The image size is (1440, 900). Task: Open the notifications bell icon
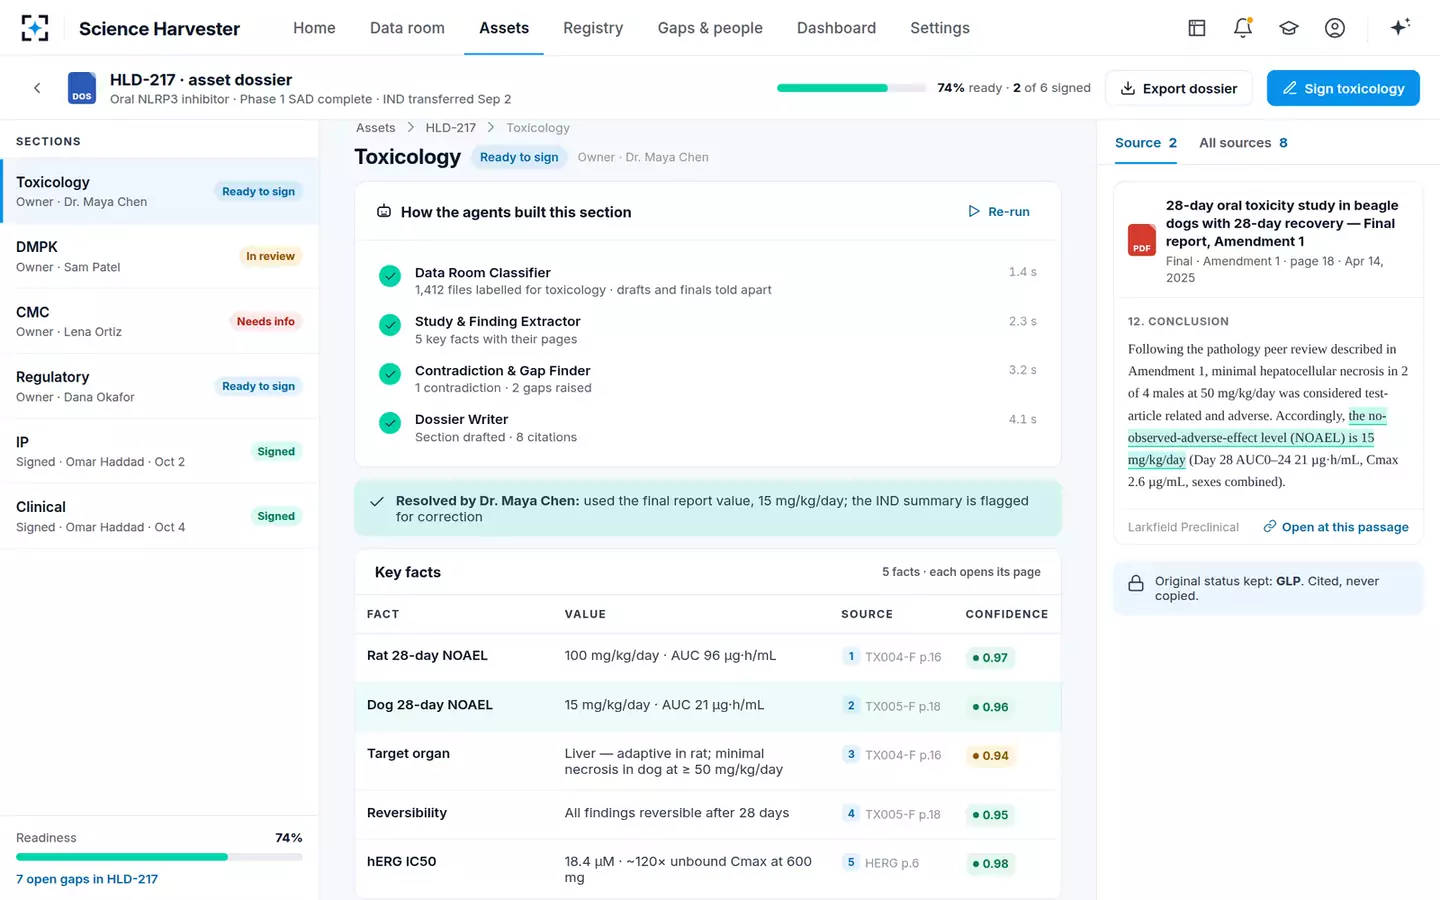pos(1243,28)
